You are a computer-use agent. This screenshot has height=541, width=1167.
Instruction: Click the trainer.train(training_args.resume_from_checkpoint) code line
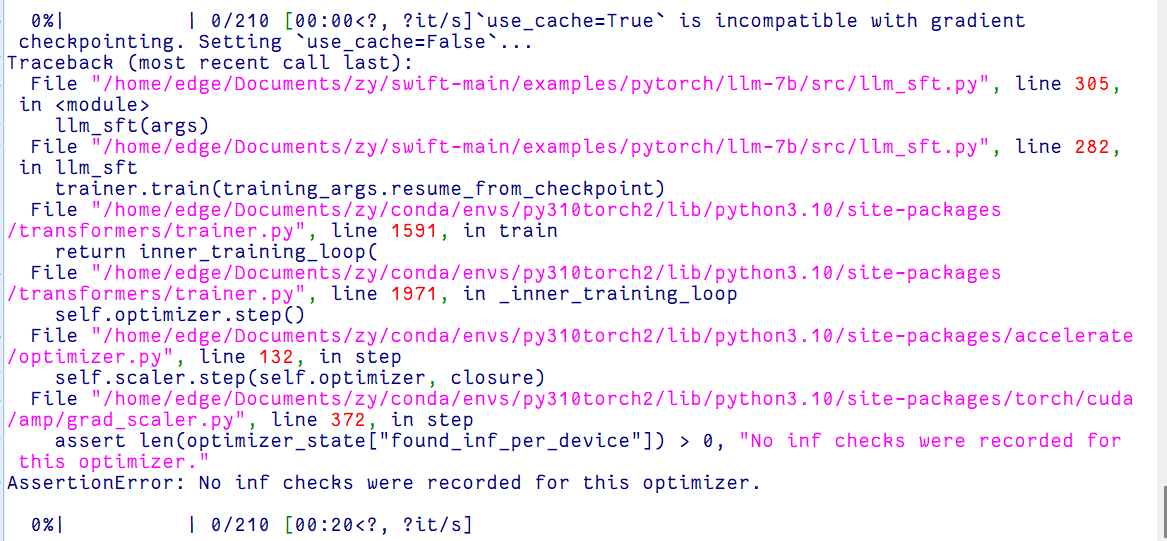click(x=360, y=189)
